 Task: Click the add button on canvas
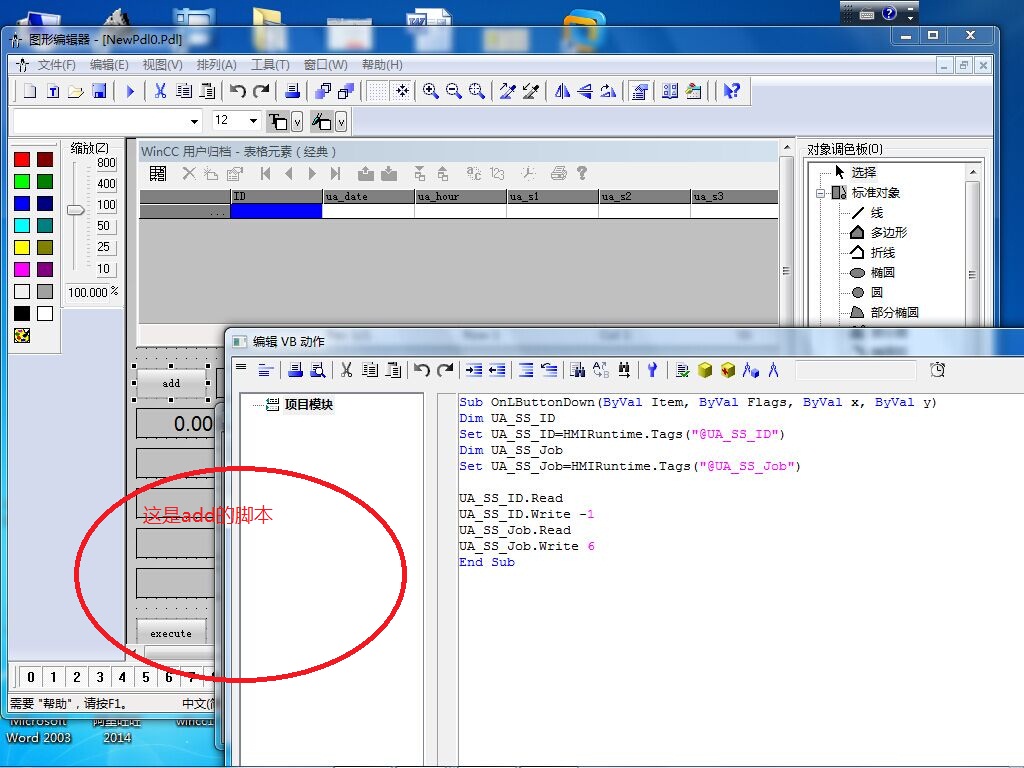[171, 383]
